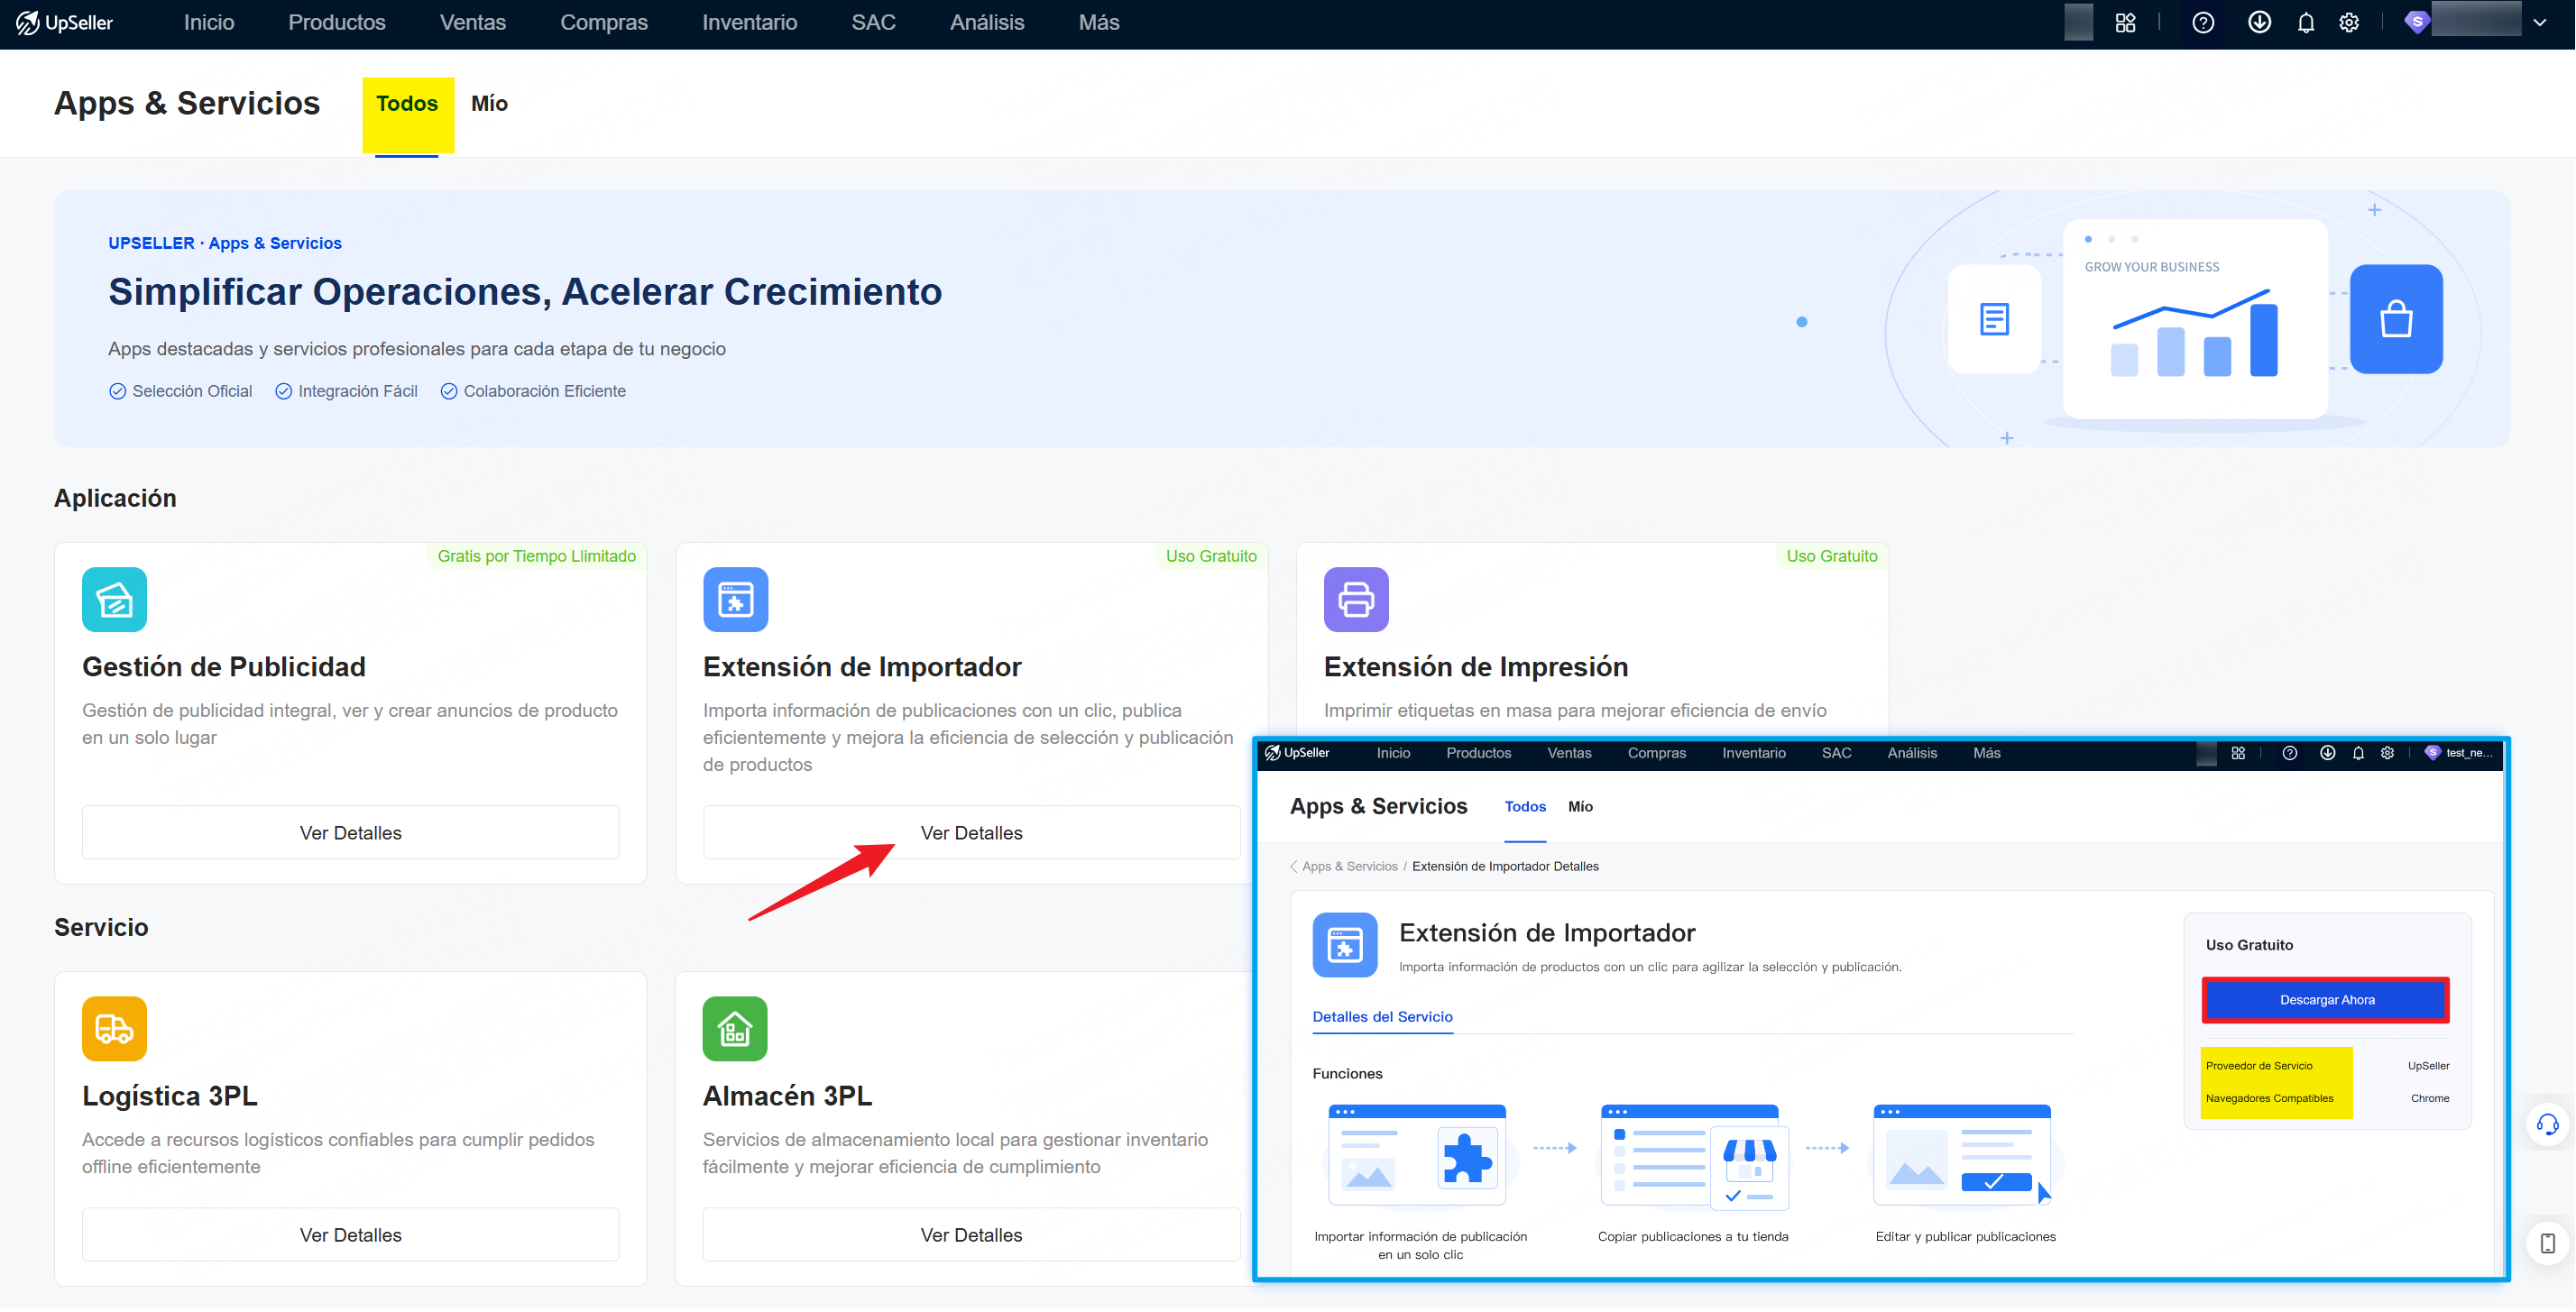Open the Inicio menu
Screen dimensions: 2576x1312
(x=209, y=23)
